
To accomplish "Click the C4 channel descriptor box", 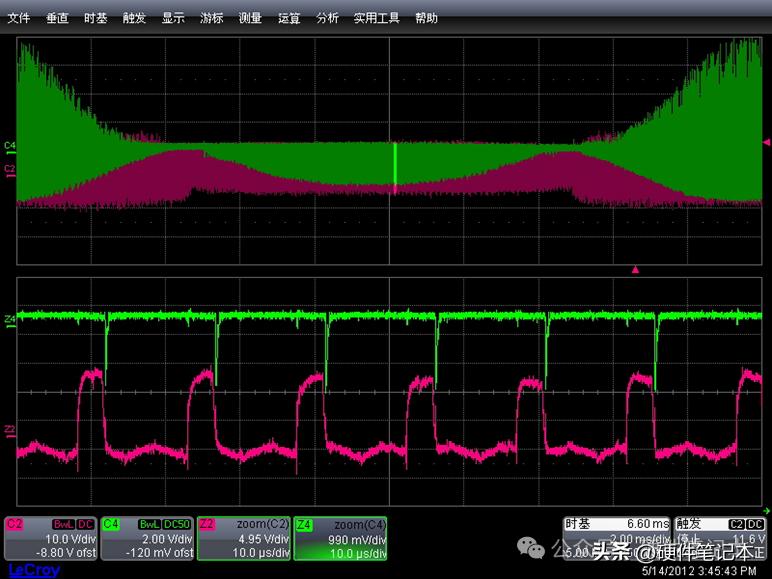I will 146,538.
